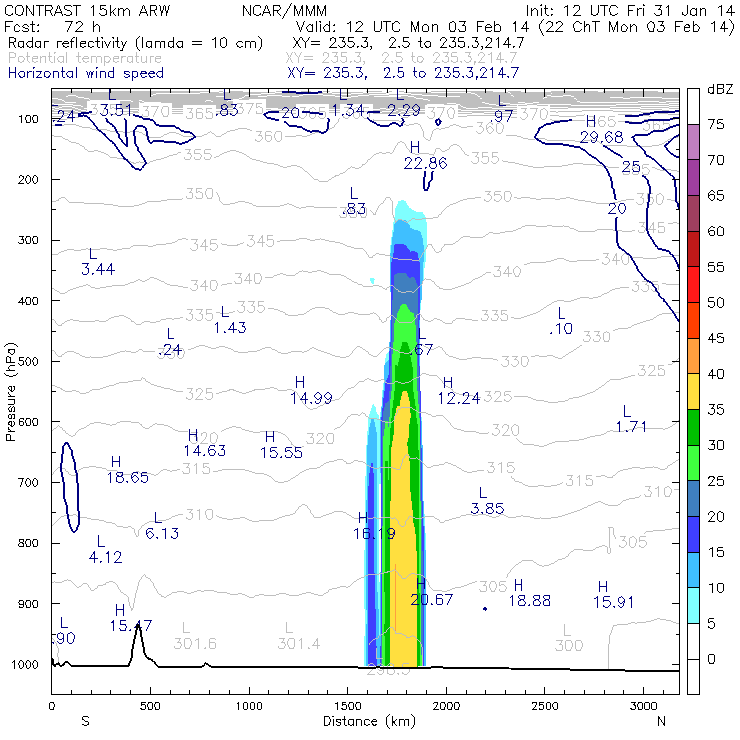740x740 pixels.
Task: Click the 'CONTRAST 15km ARW' title text
Action: click(x=87, y=10)
